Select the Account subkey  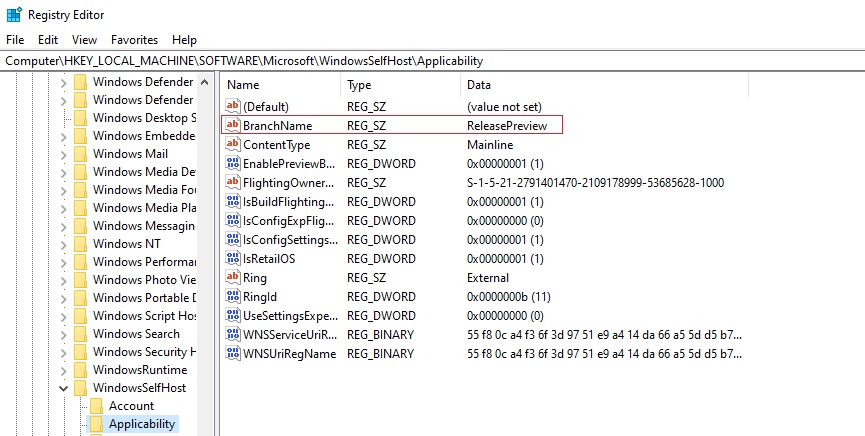pos(131,406)
